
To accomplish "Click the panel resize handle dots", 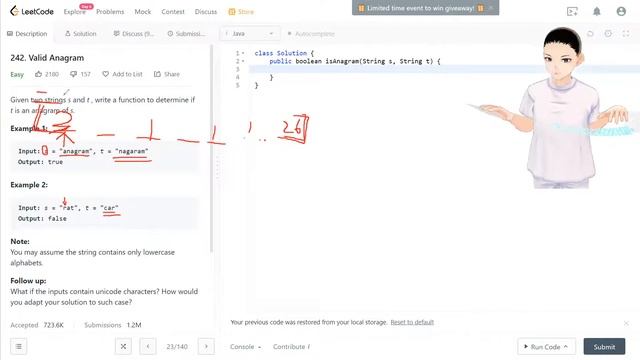I will tap(218, 167).
